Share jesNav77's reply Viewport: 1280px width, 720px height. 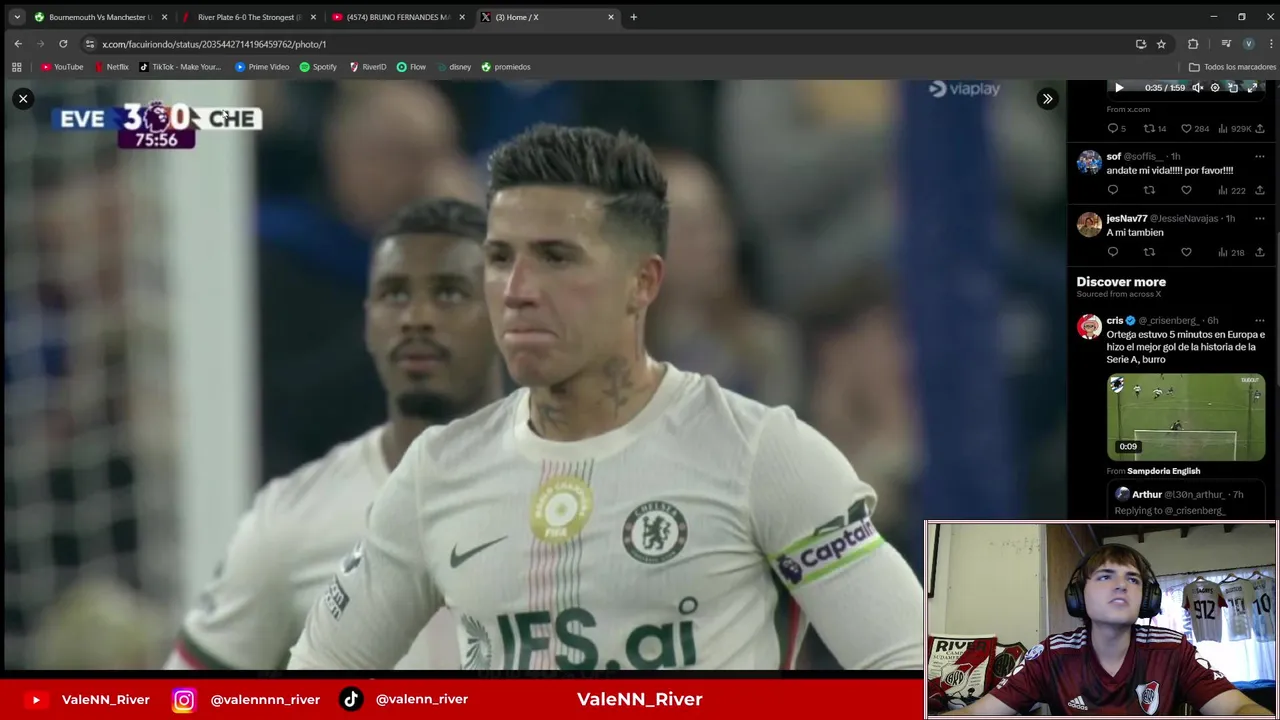(x=1259, y=252)
